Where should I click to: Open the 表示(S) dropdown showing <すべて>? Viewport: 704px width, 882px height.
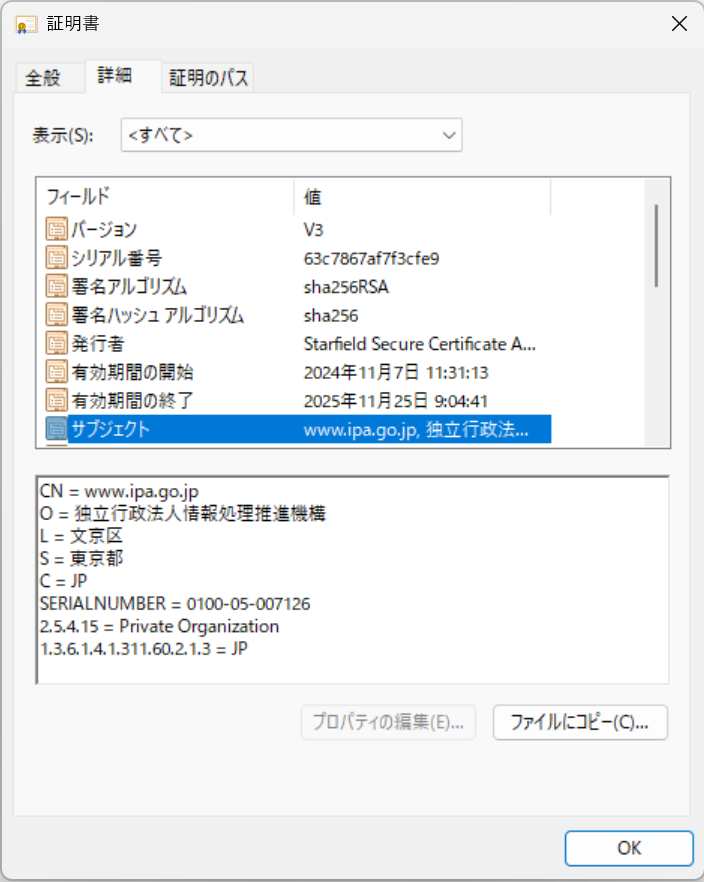(x=291, y=135)
